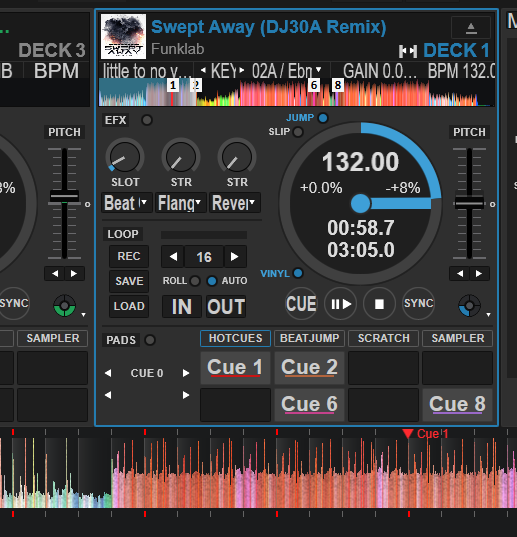The image size is (517, 537).
Task: Click the LOAD loop button
Action: click(x=129, y=306)
